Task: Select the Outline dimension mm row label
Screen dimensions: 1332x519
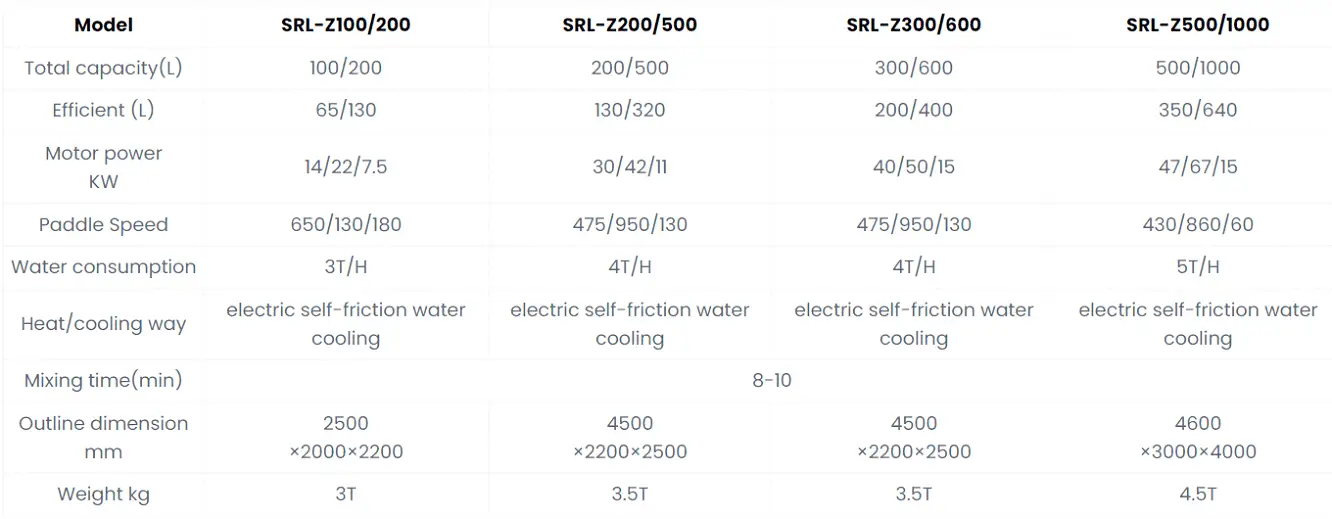Action: (103, 437)
